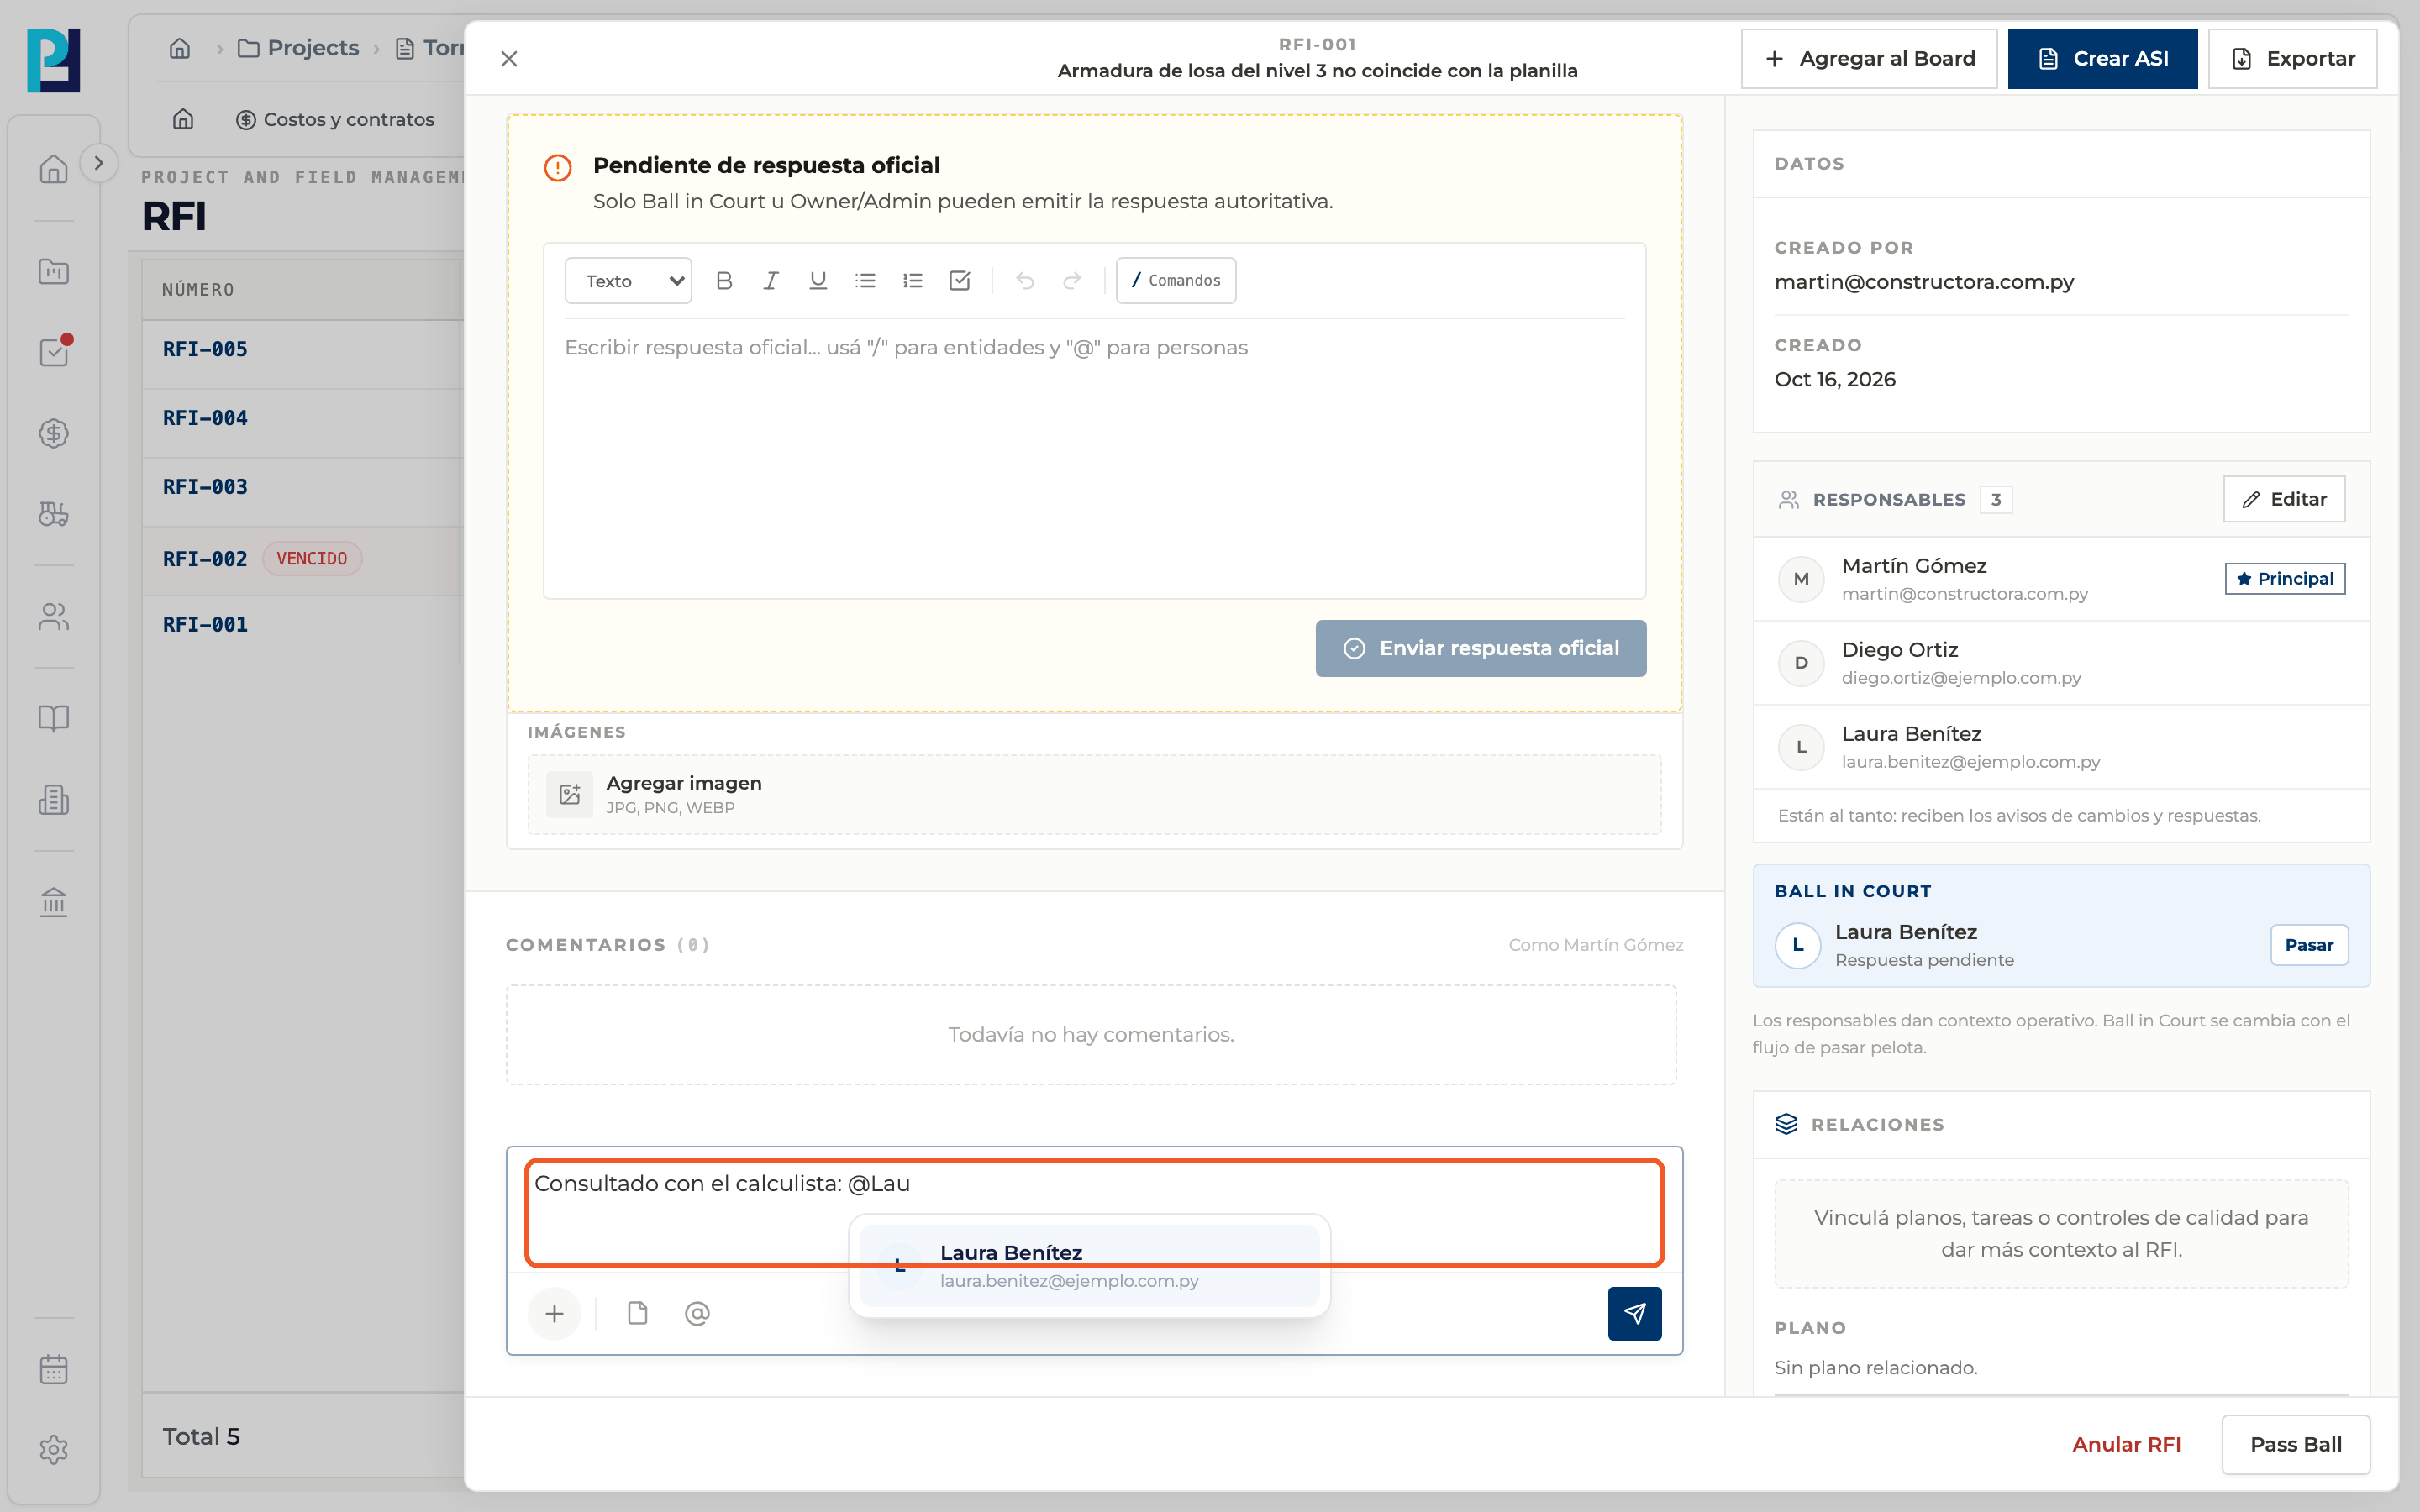
Task: Open Costos y contratos tab
Action: (335, 119)
